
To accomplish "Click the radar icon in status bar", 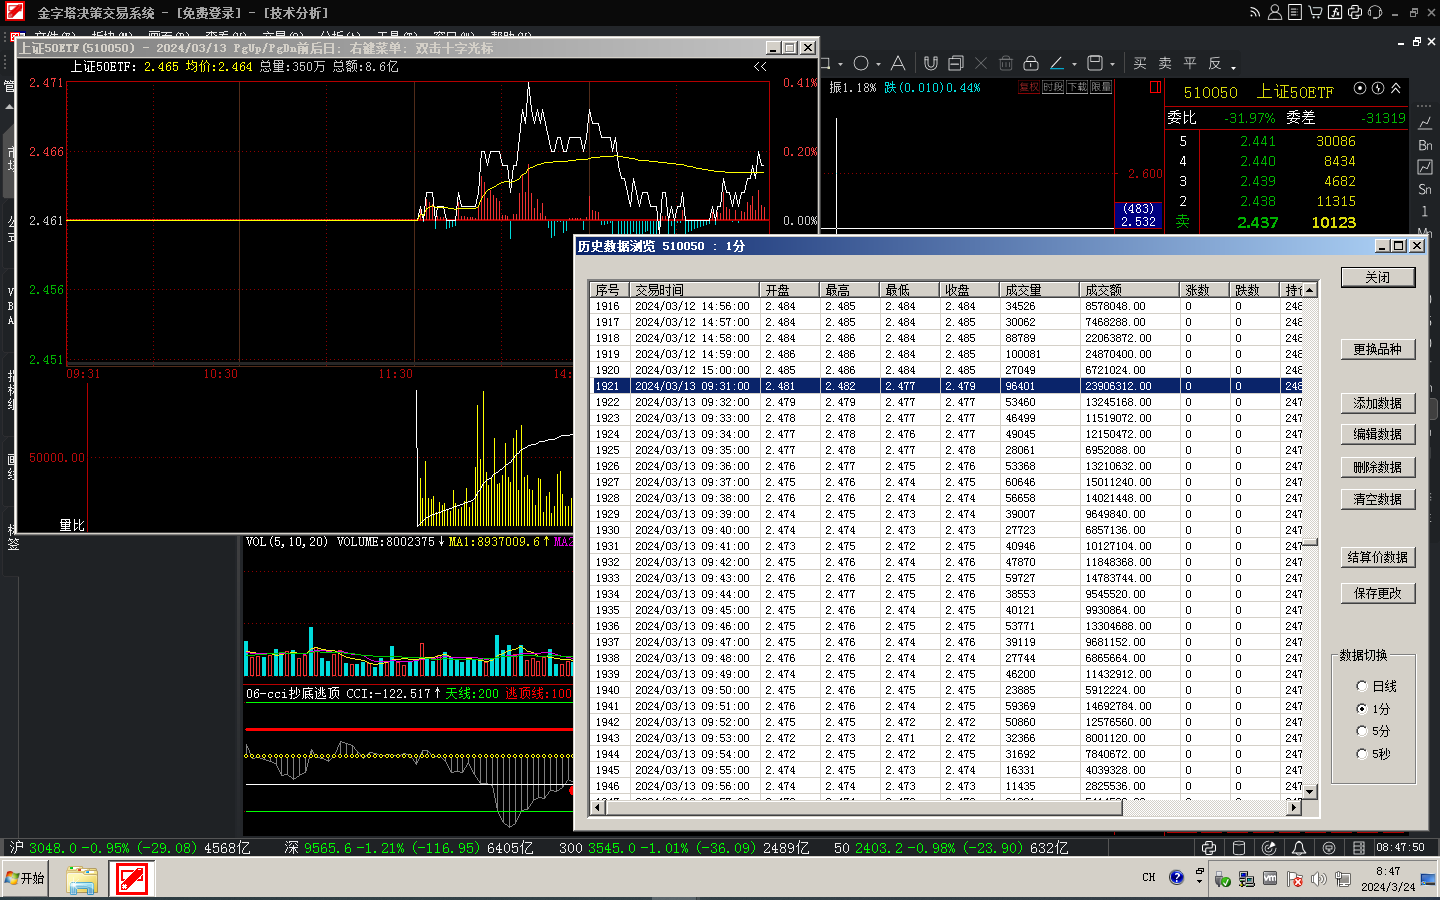I will [1269, 848].
